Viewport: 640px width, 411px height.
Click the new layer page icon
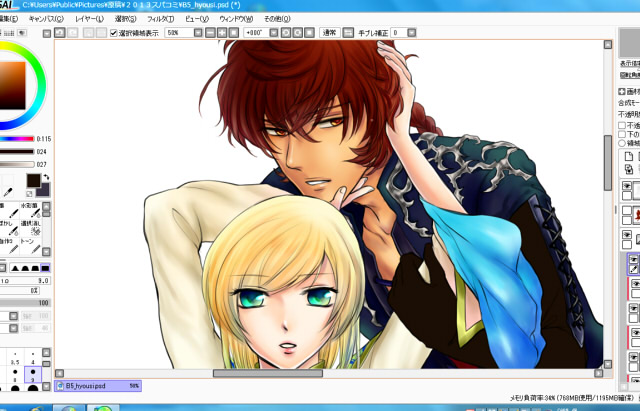click(629, 156)
